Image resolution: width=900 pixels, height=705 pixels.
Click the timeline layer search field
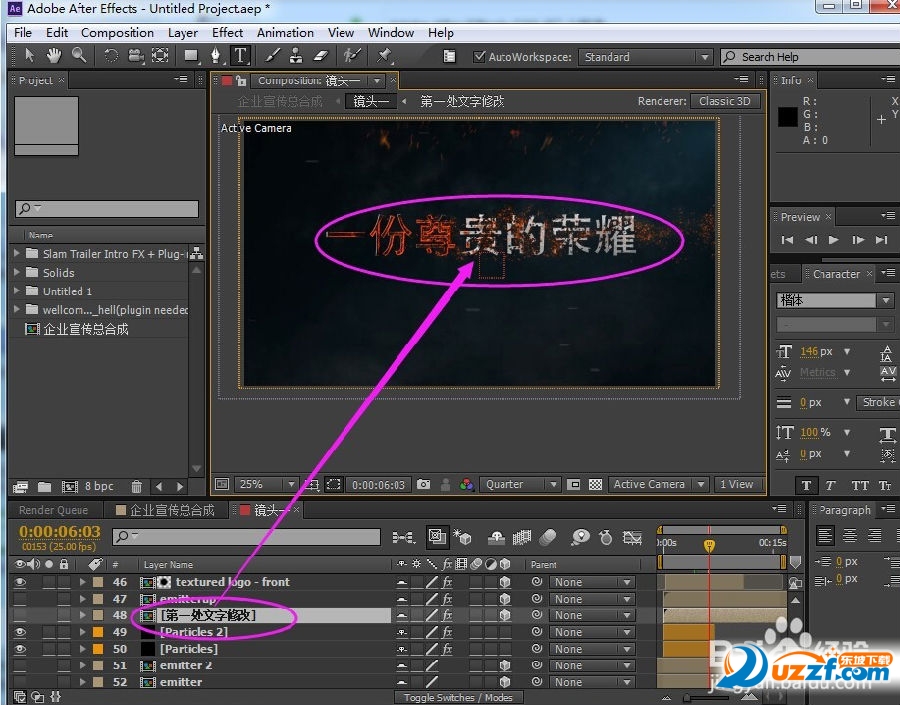click(x=246, y=537)
